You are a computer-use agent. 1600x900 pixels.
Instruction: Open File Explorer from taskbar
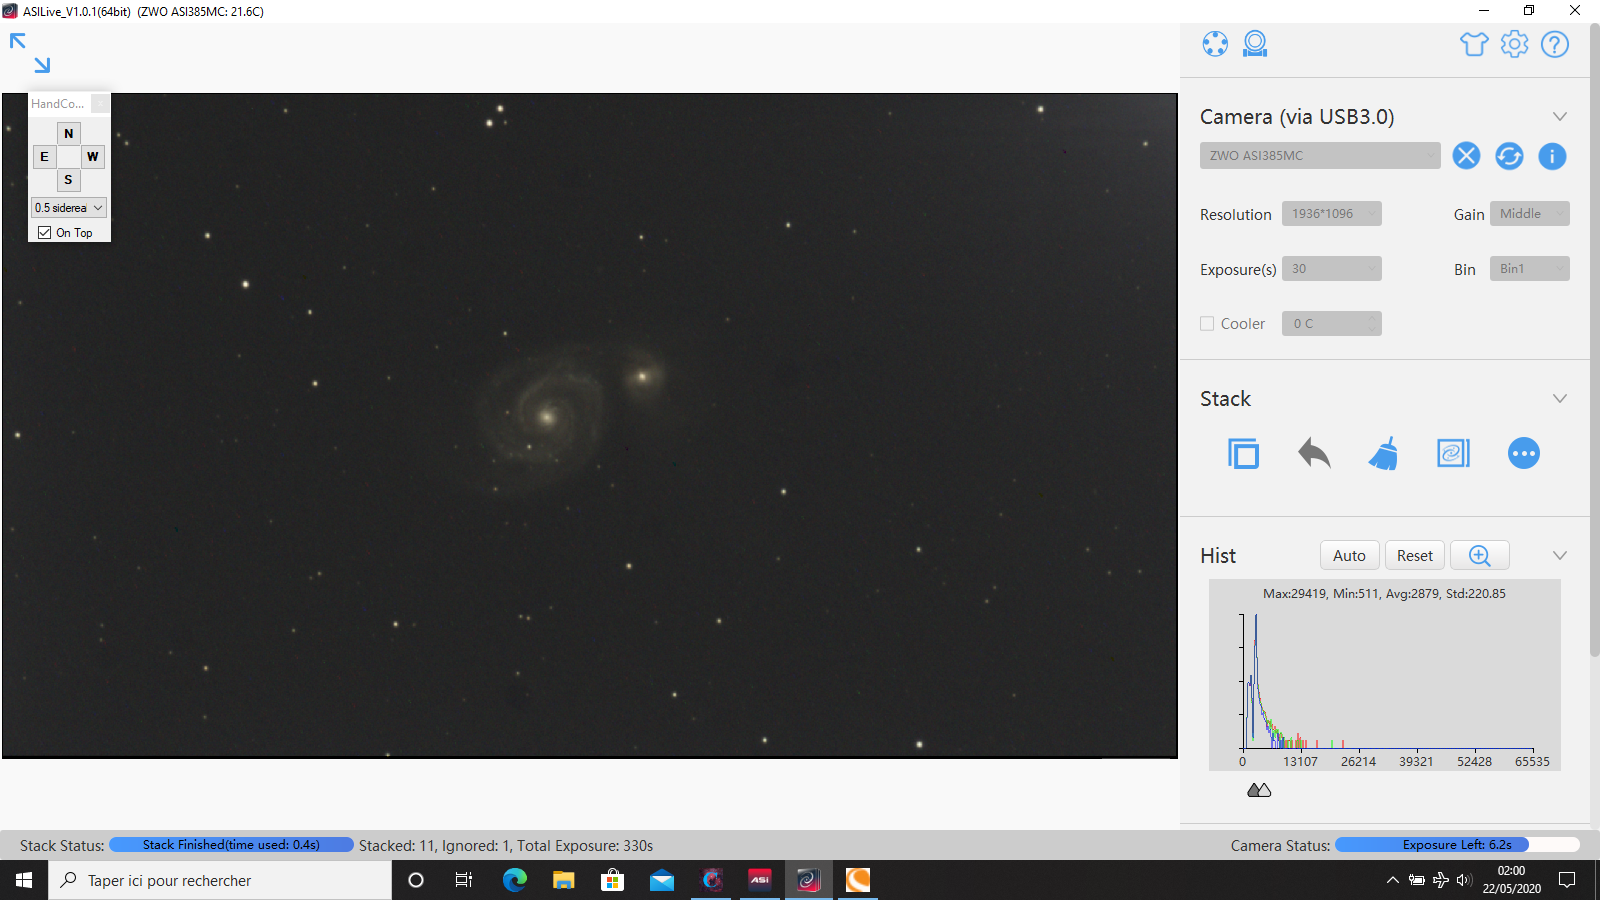[x=563, y=880]
